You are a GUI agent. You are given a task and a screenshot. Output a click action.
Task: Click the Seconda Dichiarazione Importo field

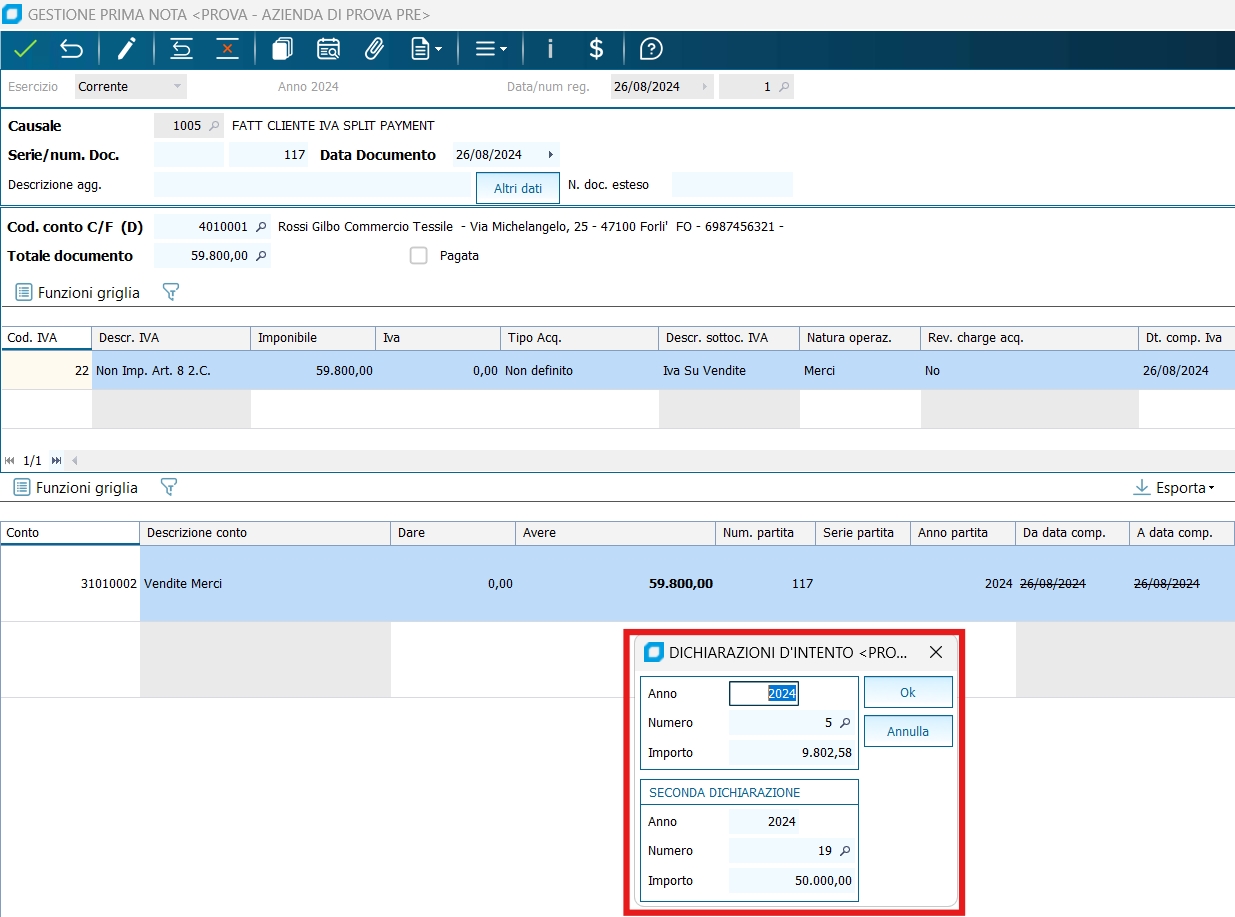(793, 881)
